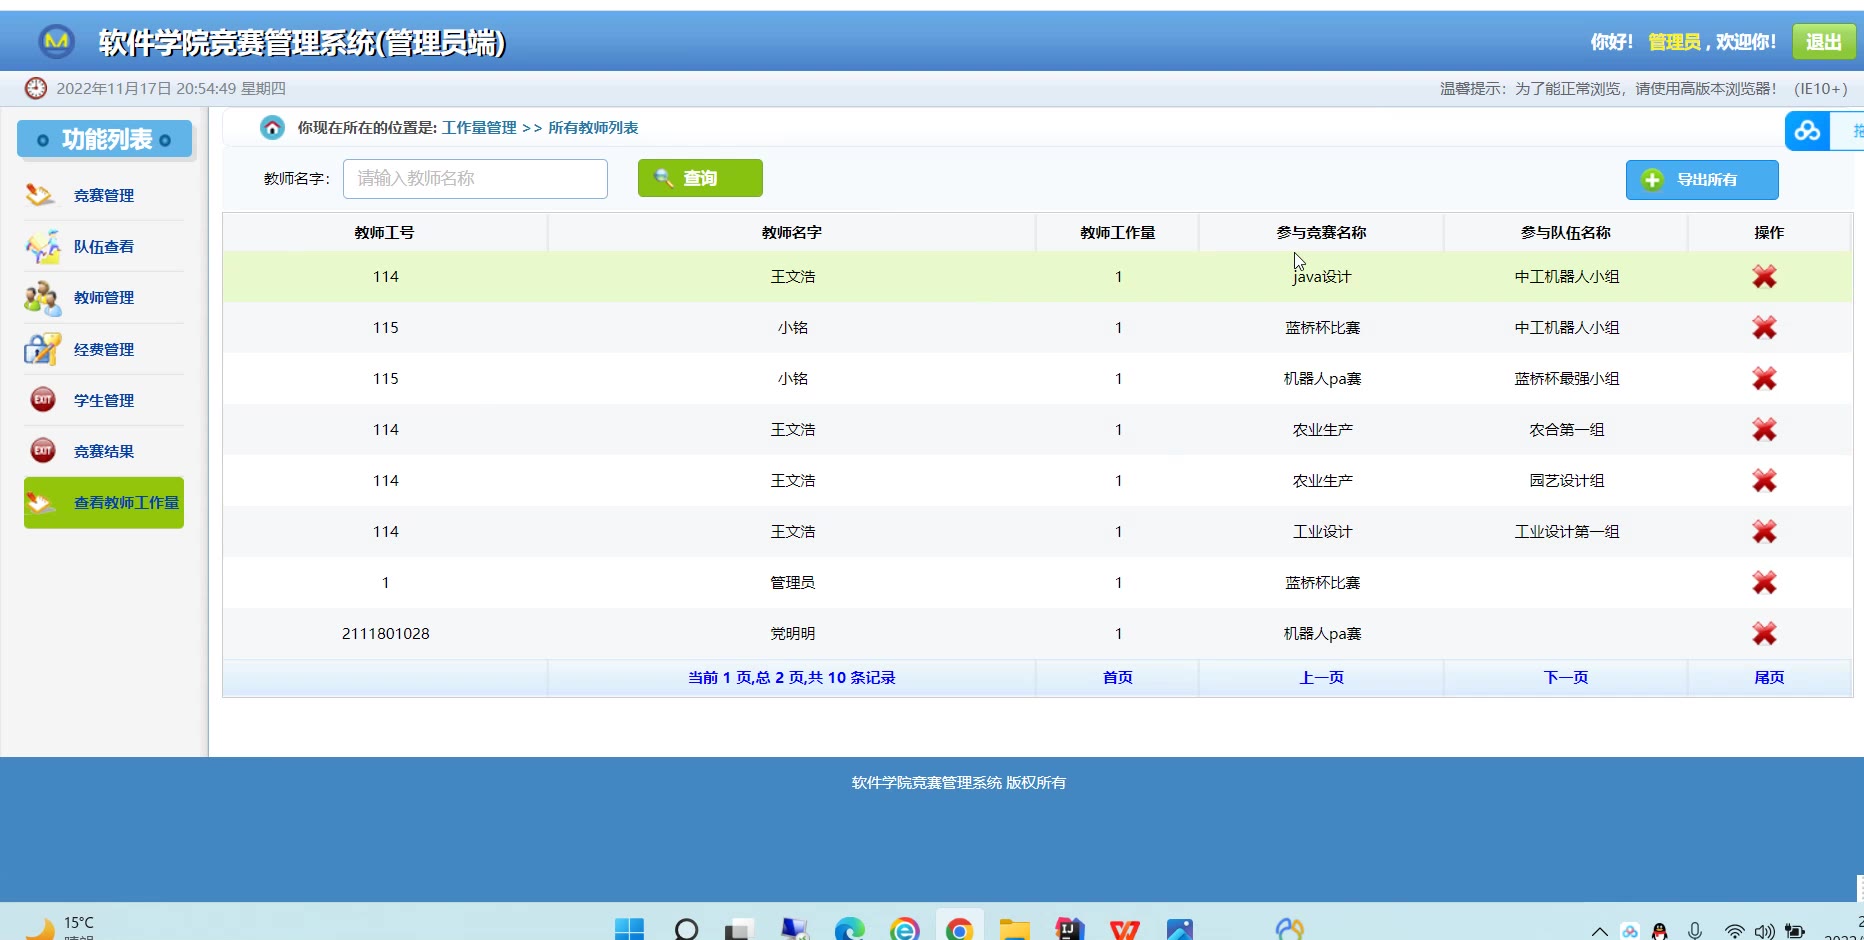Jump to 尾页 last page
Screen dimensions: 1864x940
[x=1768, y=678]
